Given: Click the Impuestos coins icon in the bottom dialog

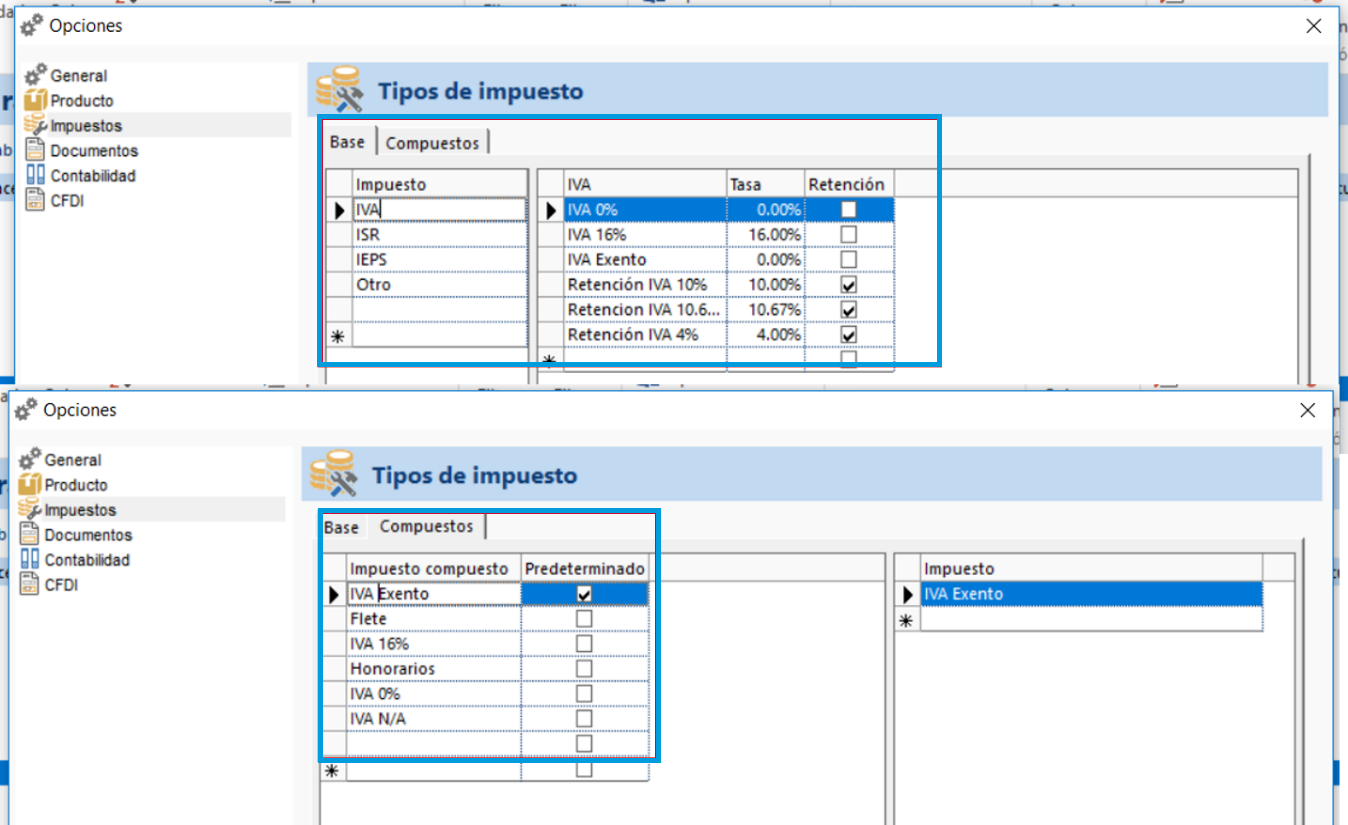Looking at the screenshot, I should tap(30, 510).
